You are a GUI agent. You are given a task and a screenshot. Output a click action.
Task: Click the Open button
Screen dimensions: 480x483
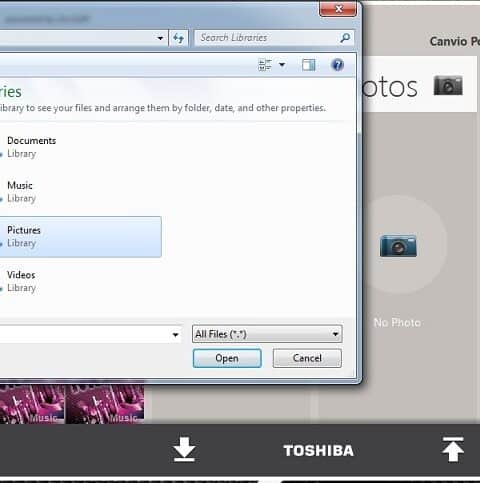pyautogui.click(x=227, y=358)
